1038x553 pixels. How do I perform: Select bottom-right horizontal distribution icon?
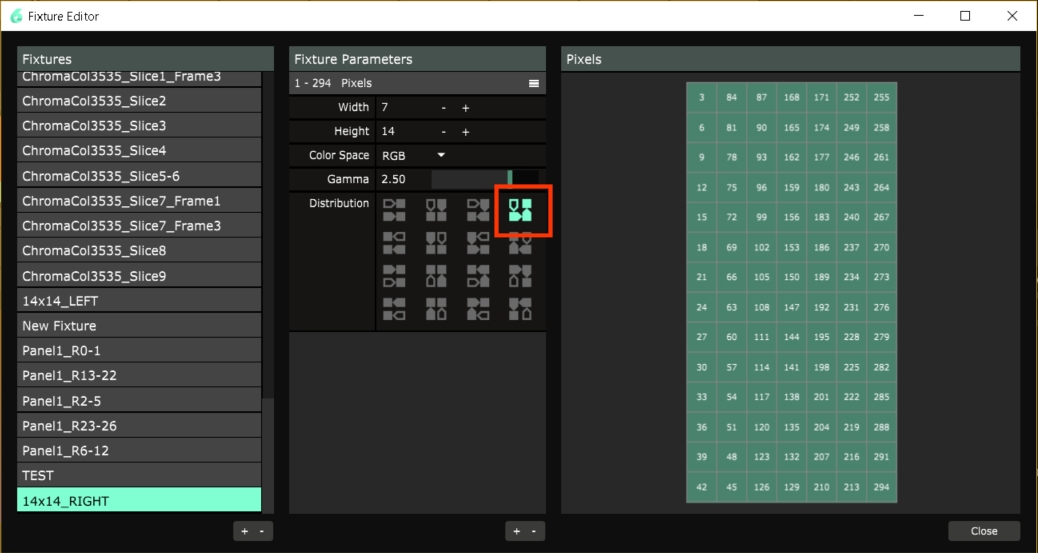[x=394, y=309]
